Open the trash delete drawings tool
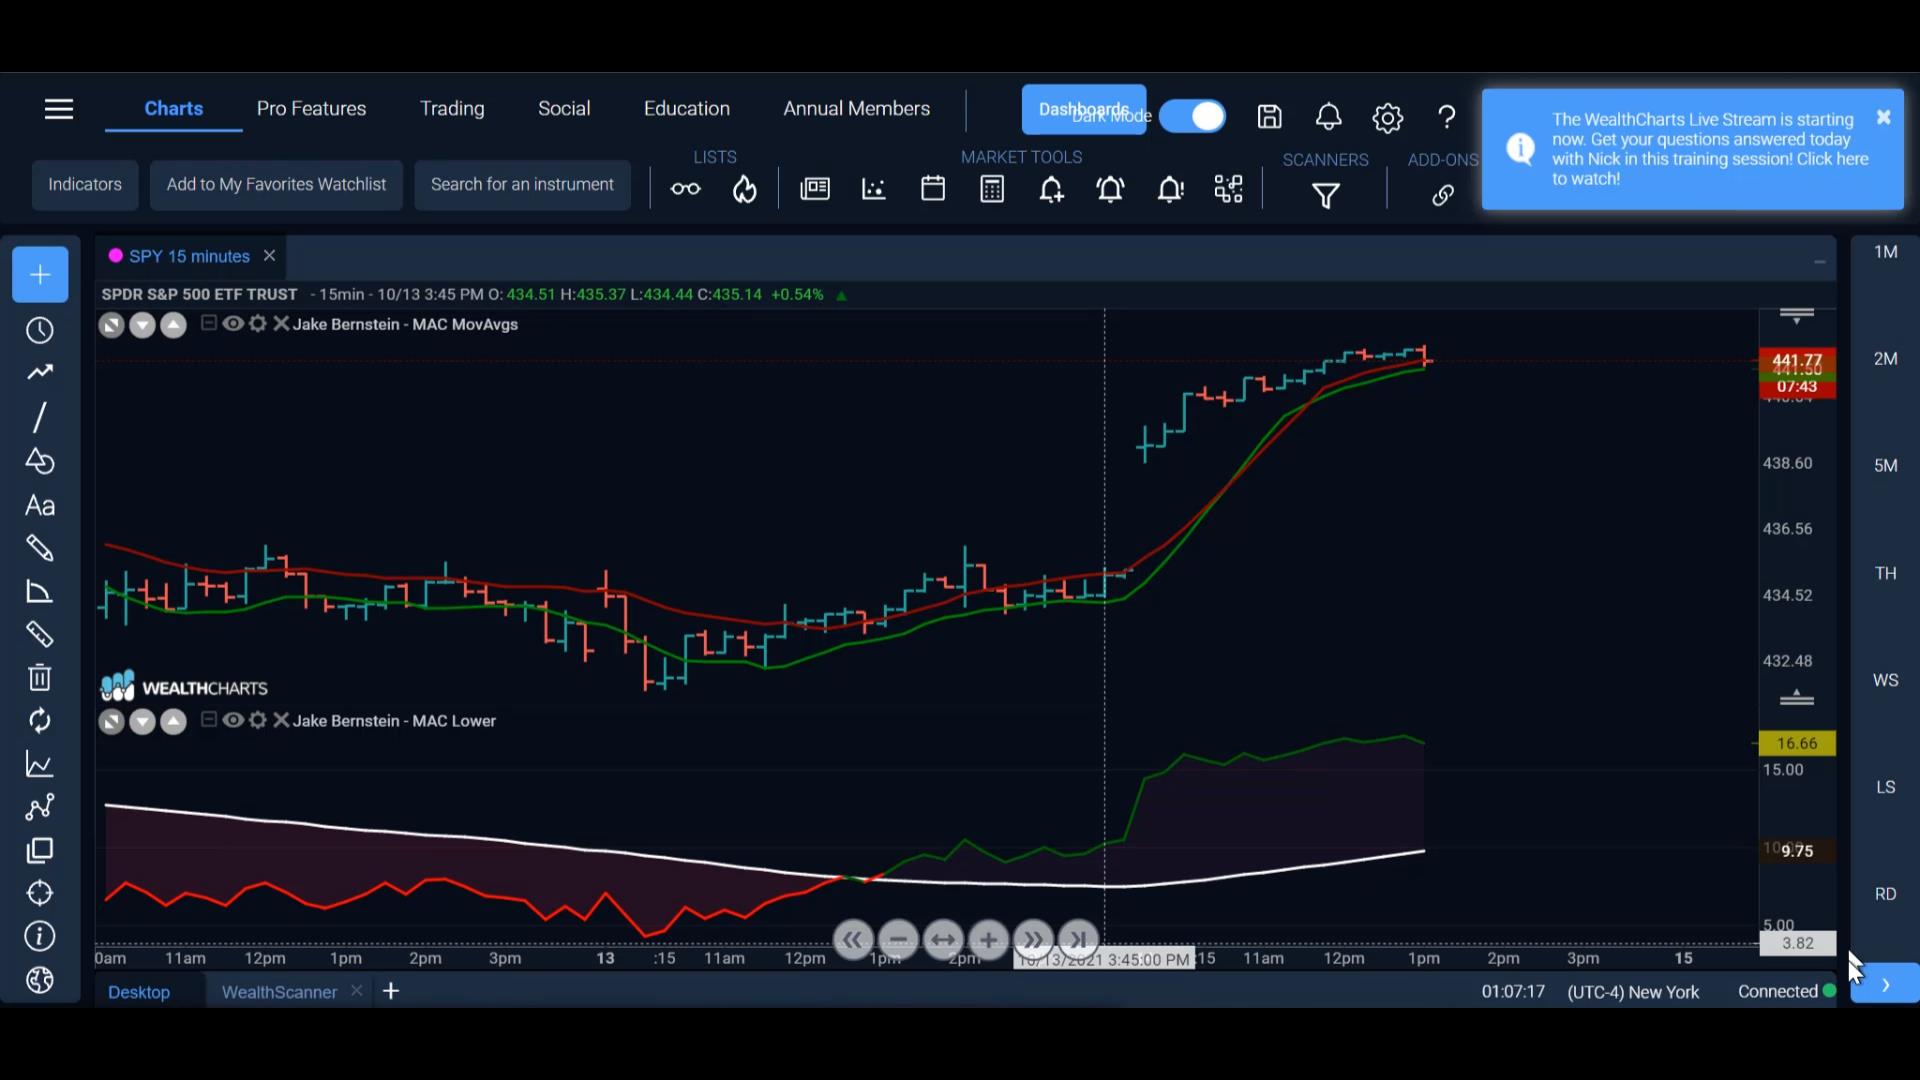 coord(40,678)
